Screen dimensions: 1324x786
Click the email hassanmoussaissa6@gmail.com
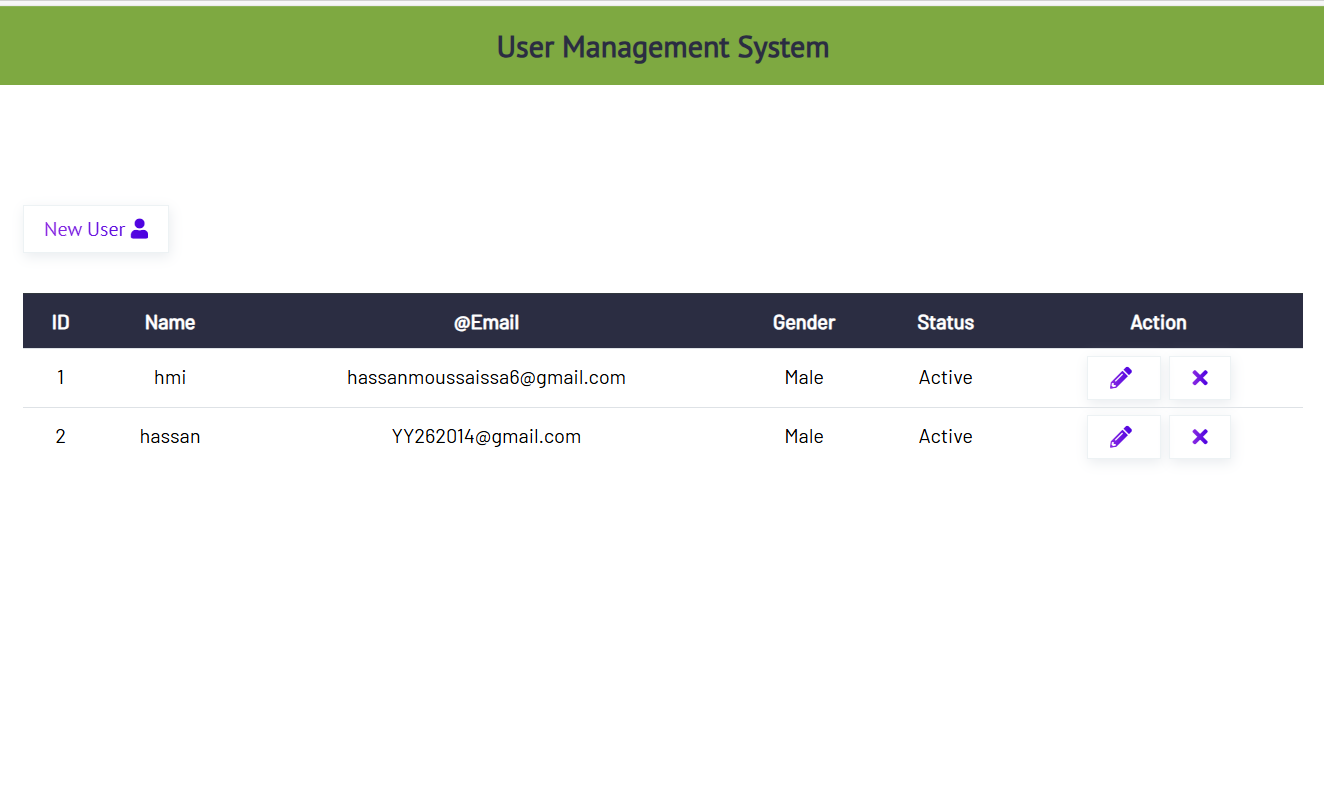pos(486,377)
